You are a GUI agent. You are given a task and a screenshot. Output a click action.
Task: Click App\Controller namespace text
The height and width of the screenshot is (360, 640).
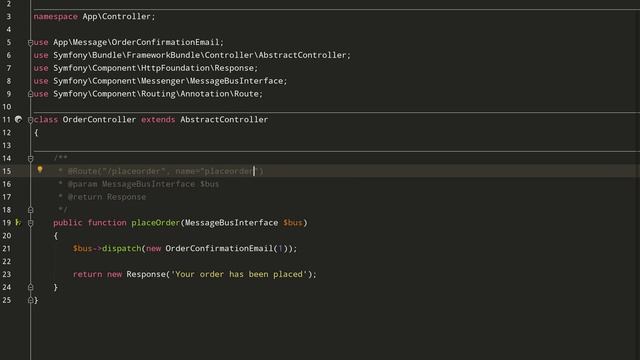tap(117, 16)
